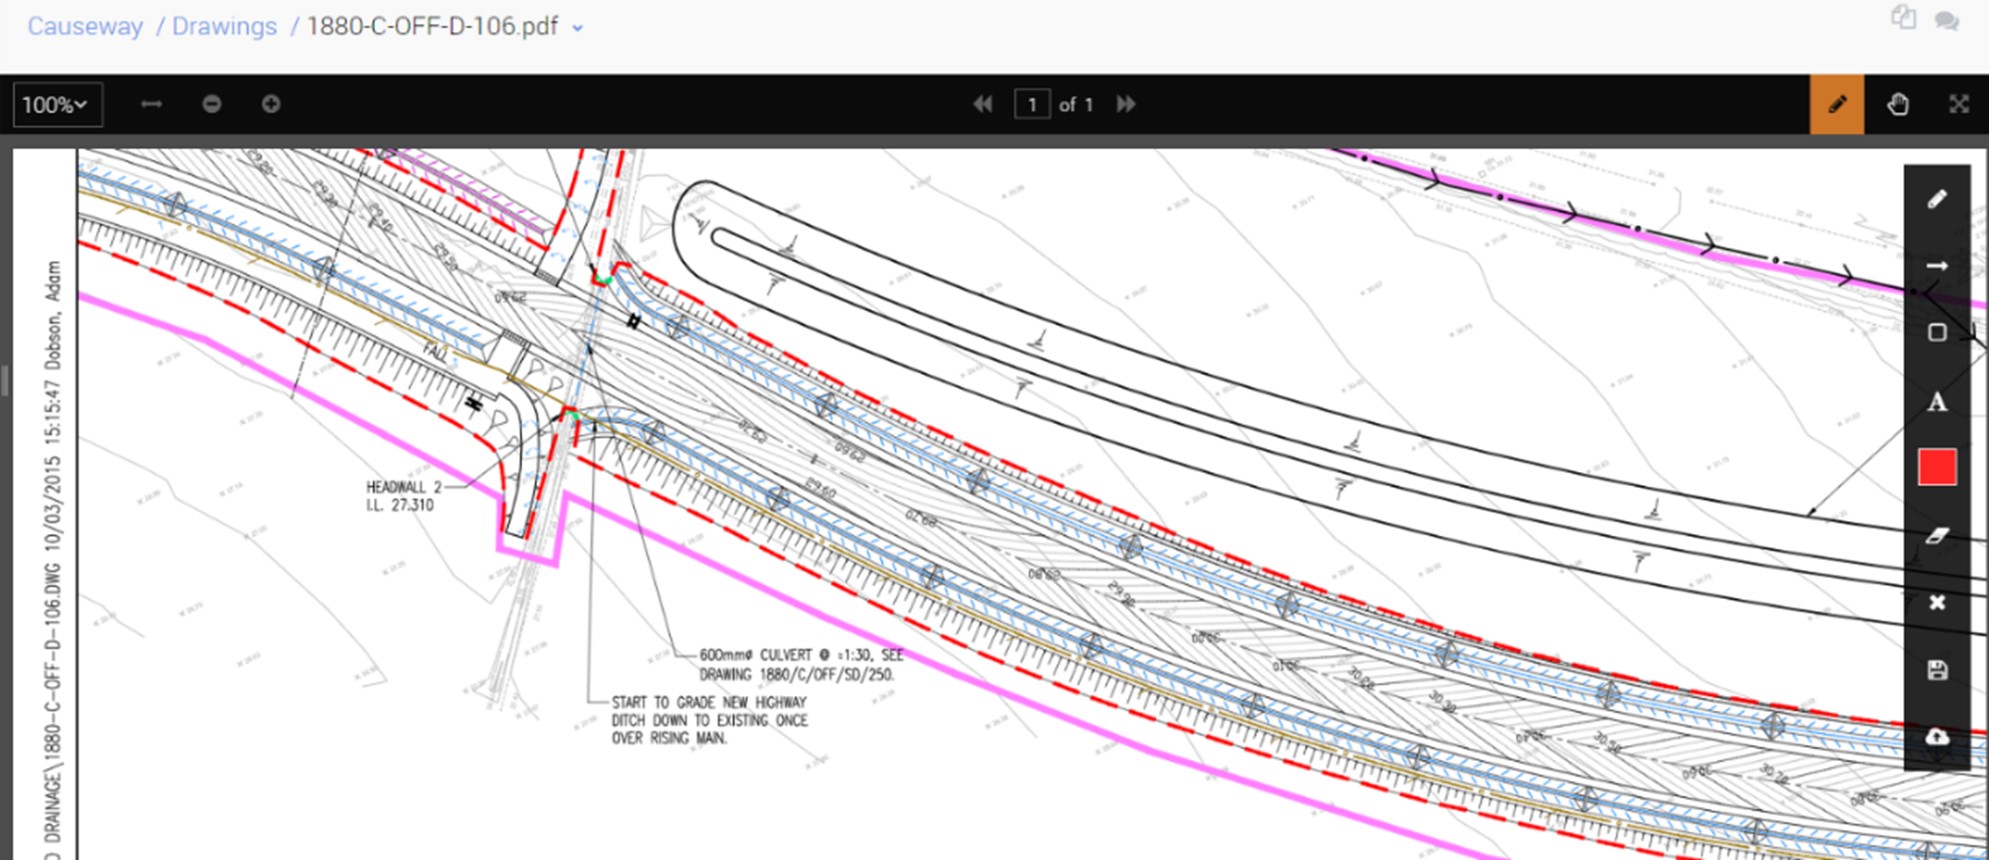The image size is (1989, 860).
Task: Open the 100% zoom level dropdown
Action: pos(57,104)
